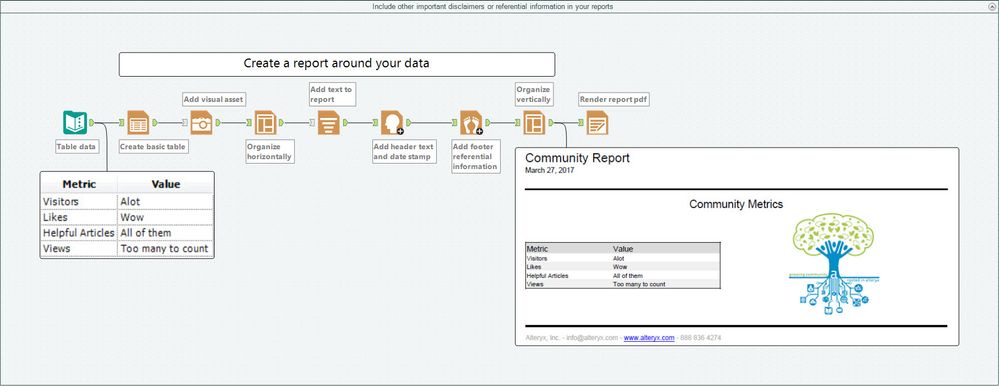Viewport: 999px width, 386px height.
Task: Select the Organize vertically layout tool icon
Action: (x=534, y=122)
